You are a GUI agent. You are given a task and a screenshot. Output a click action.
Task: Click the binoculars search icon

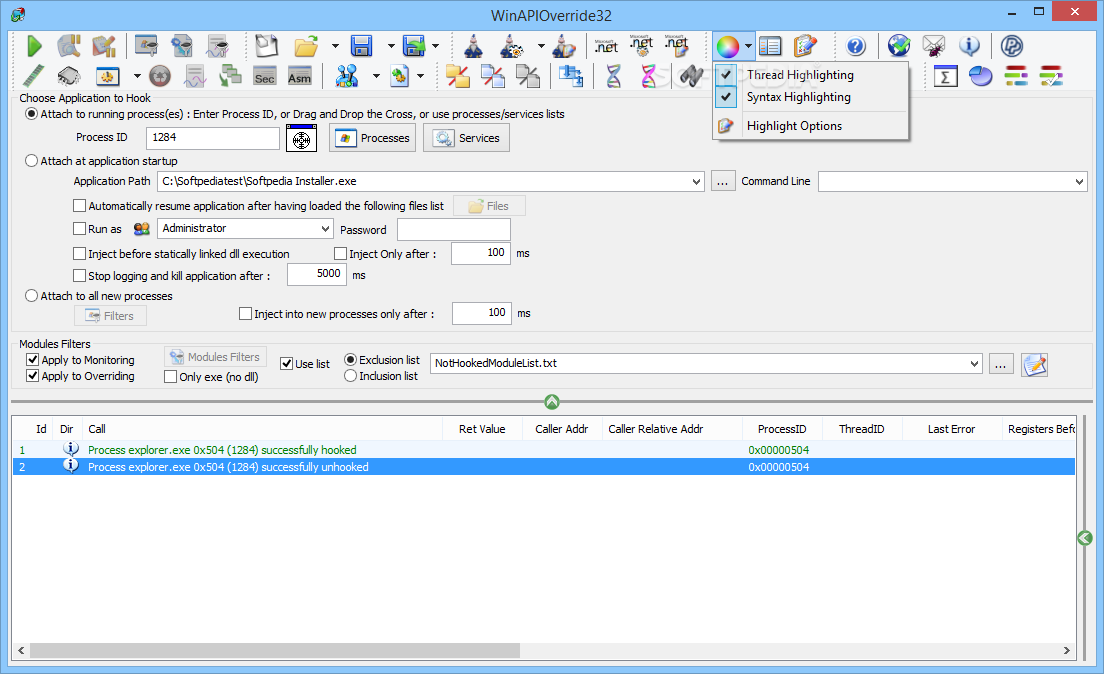coord(691,76)
